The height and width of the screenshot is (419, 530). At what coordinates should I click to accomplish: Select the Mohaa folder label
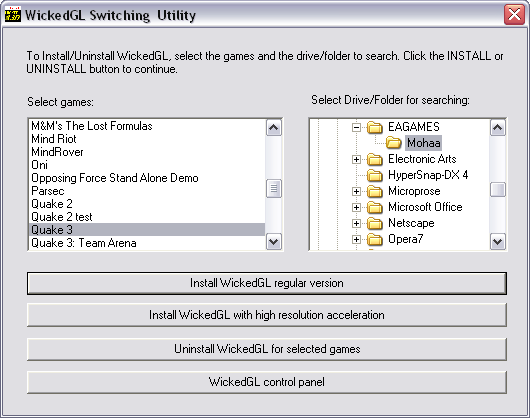coord(424,143)
